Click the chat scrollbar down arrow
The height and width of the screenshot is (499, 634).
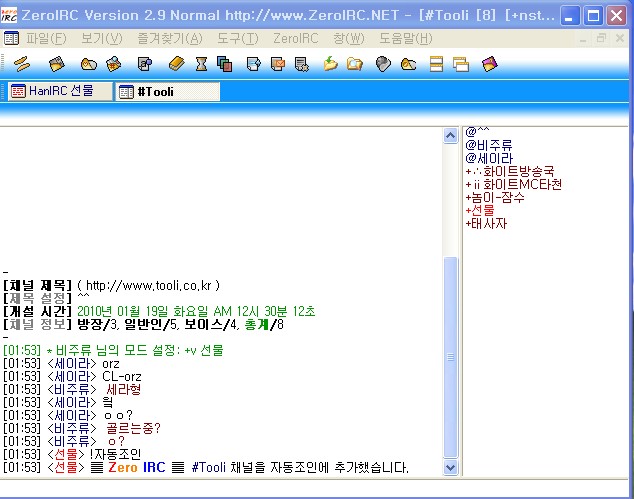450,467
